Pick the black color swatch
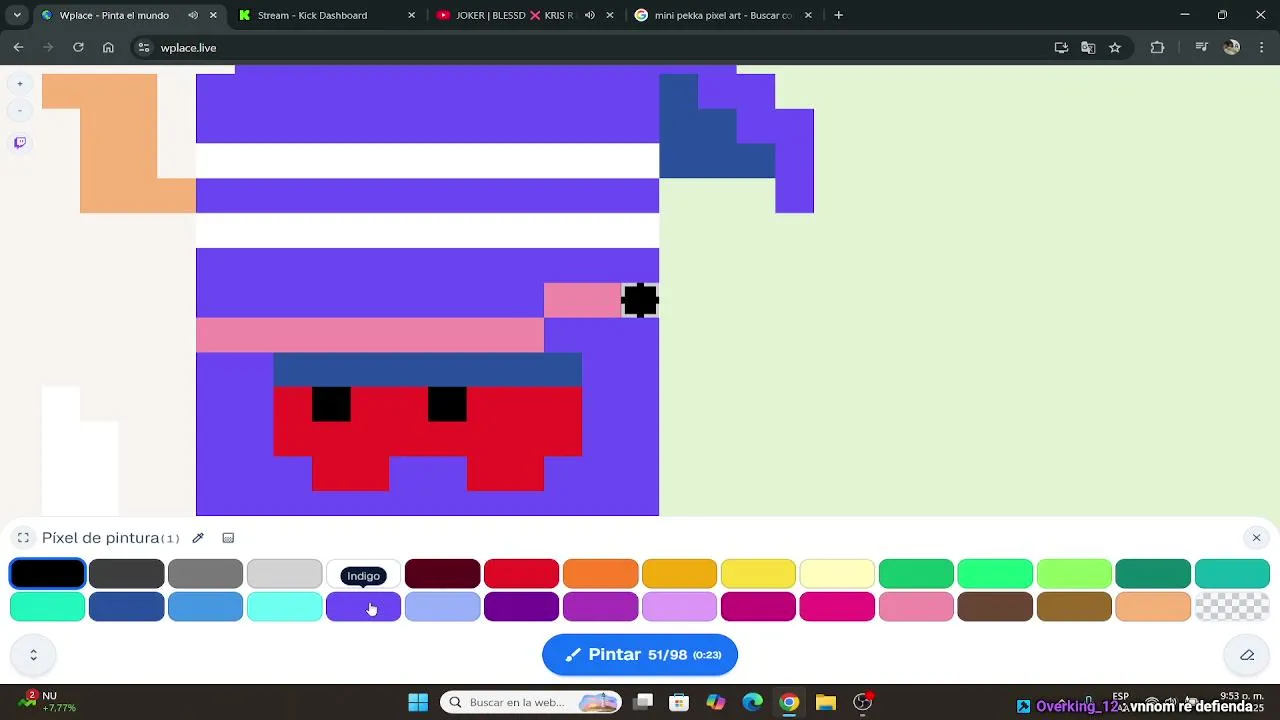 [47, 574]
